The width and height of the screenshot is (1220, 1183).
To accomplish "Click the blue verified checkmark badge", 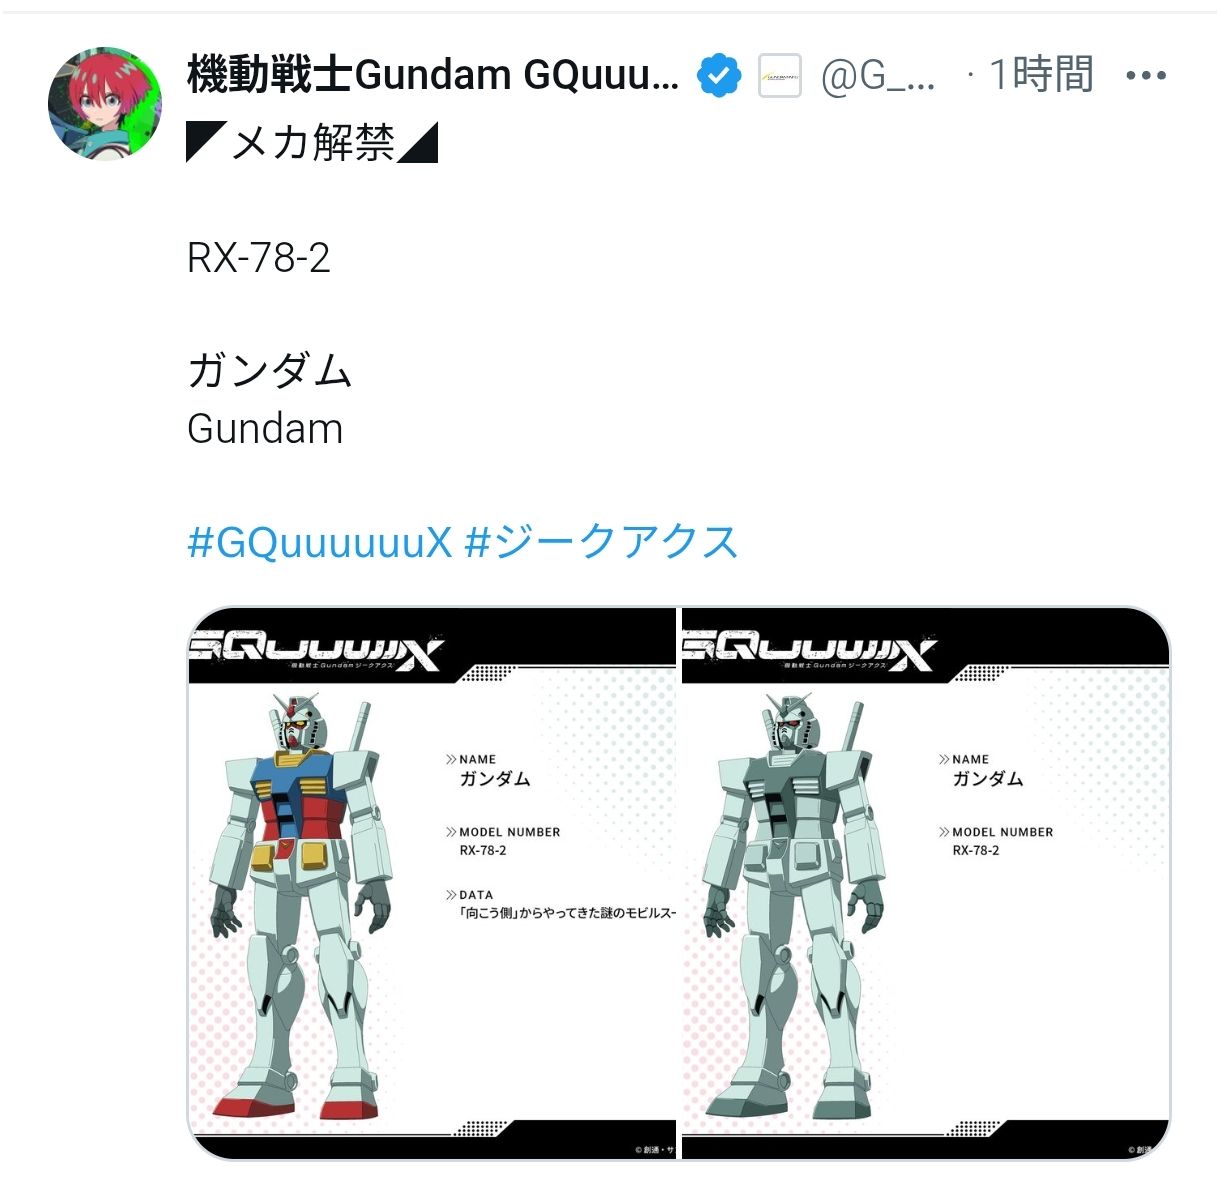I will pyautogui.click(x=719, y=75).
